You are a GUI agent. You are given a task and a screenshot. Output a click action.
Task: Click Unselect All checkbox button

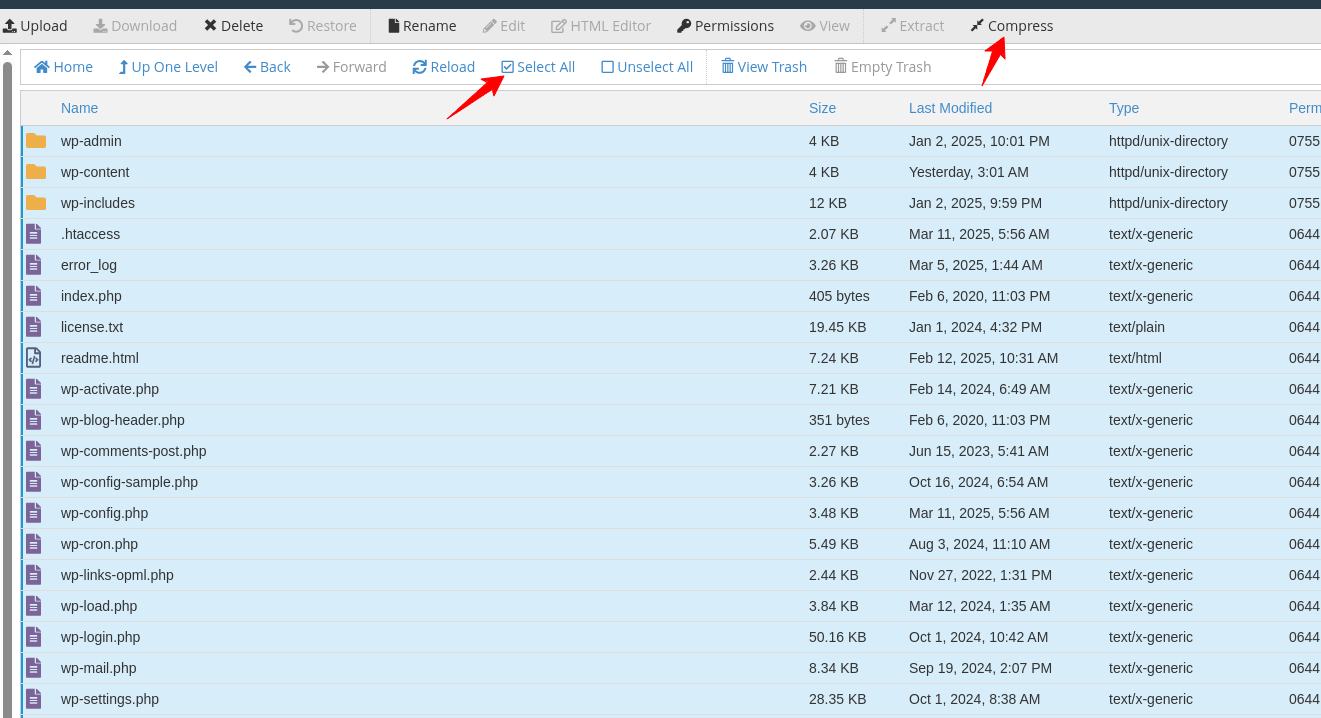(x=647, y=67)
